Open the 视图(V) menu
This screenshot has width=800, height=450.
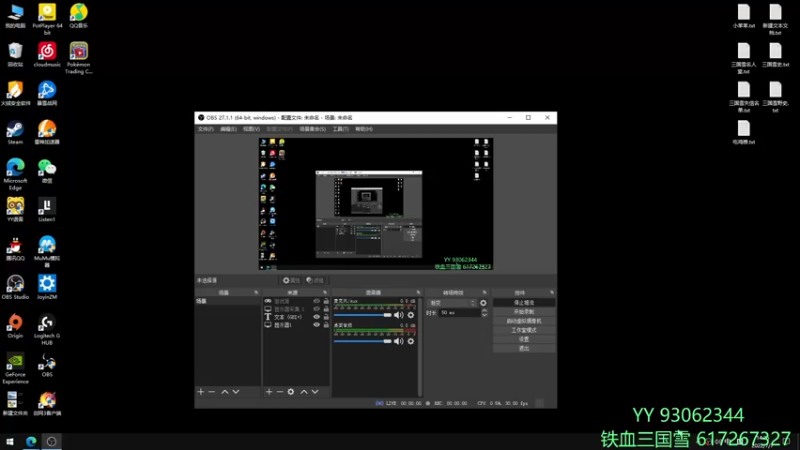coord(251,129)
